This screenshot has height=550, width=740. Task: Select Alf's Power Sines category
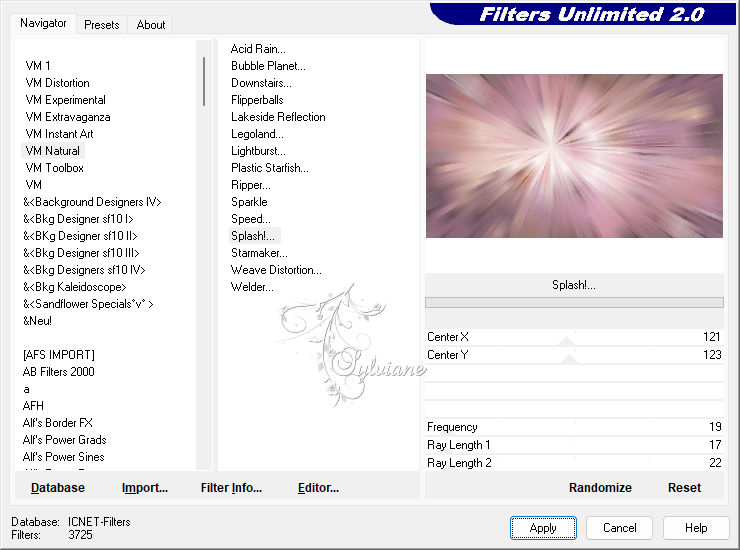[64, 457]
